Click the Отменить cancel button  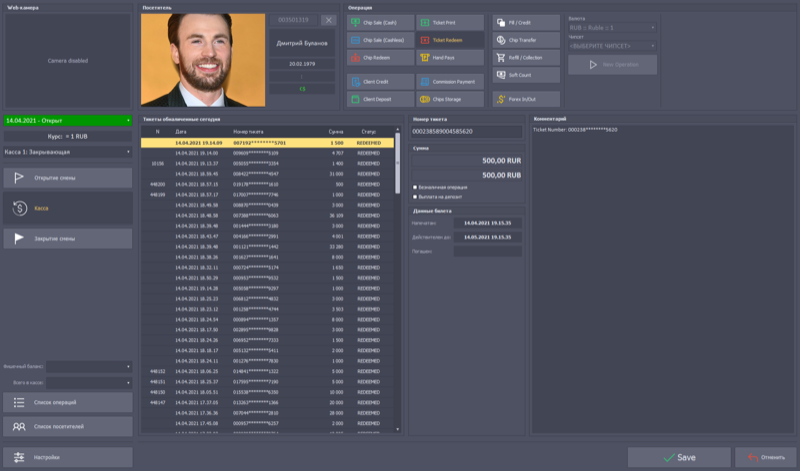click(765, 457)
